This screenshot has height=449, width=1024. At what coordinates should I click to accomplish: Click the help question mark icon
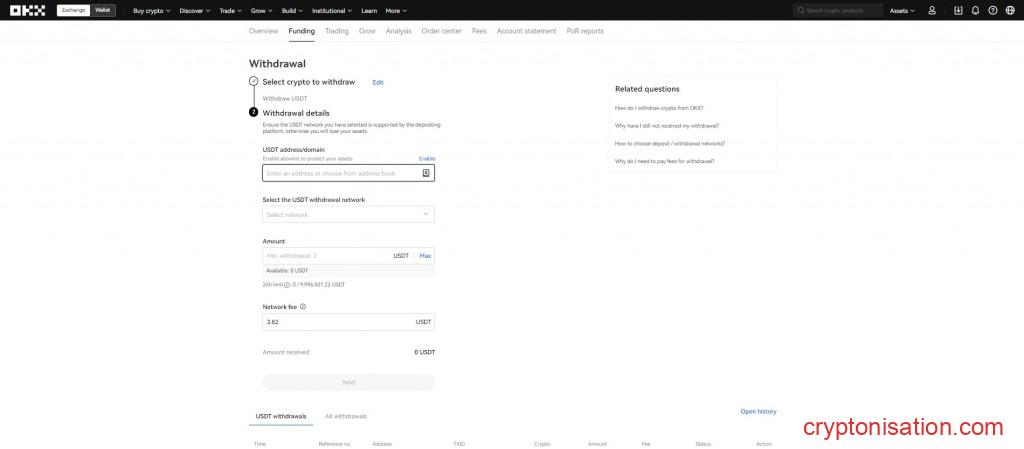(992, 10)
